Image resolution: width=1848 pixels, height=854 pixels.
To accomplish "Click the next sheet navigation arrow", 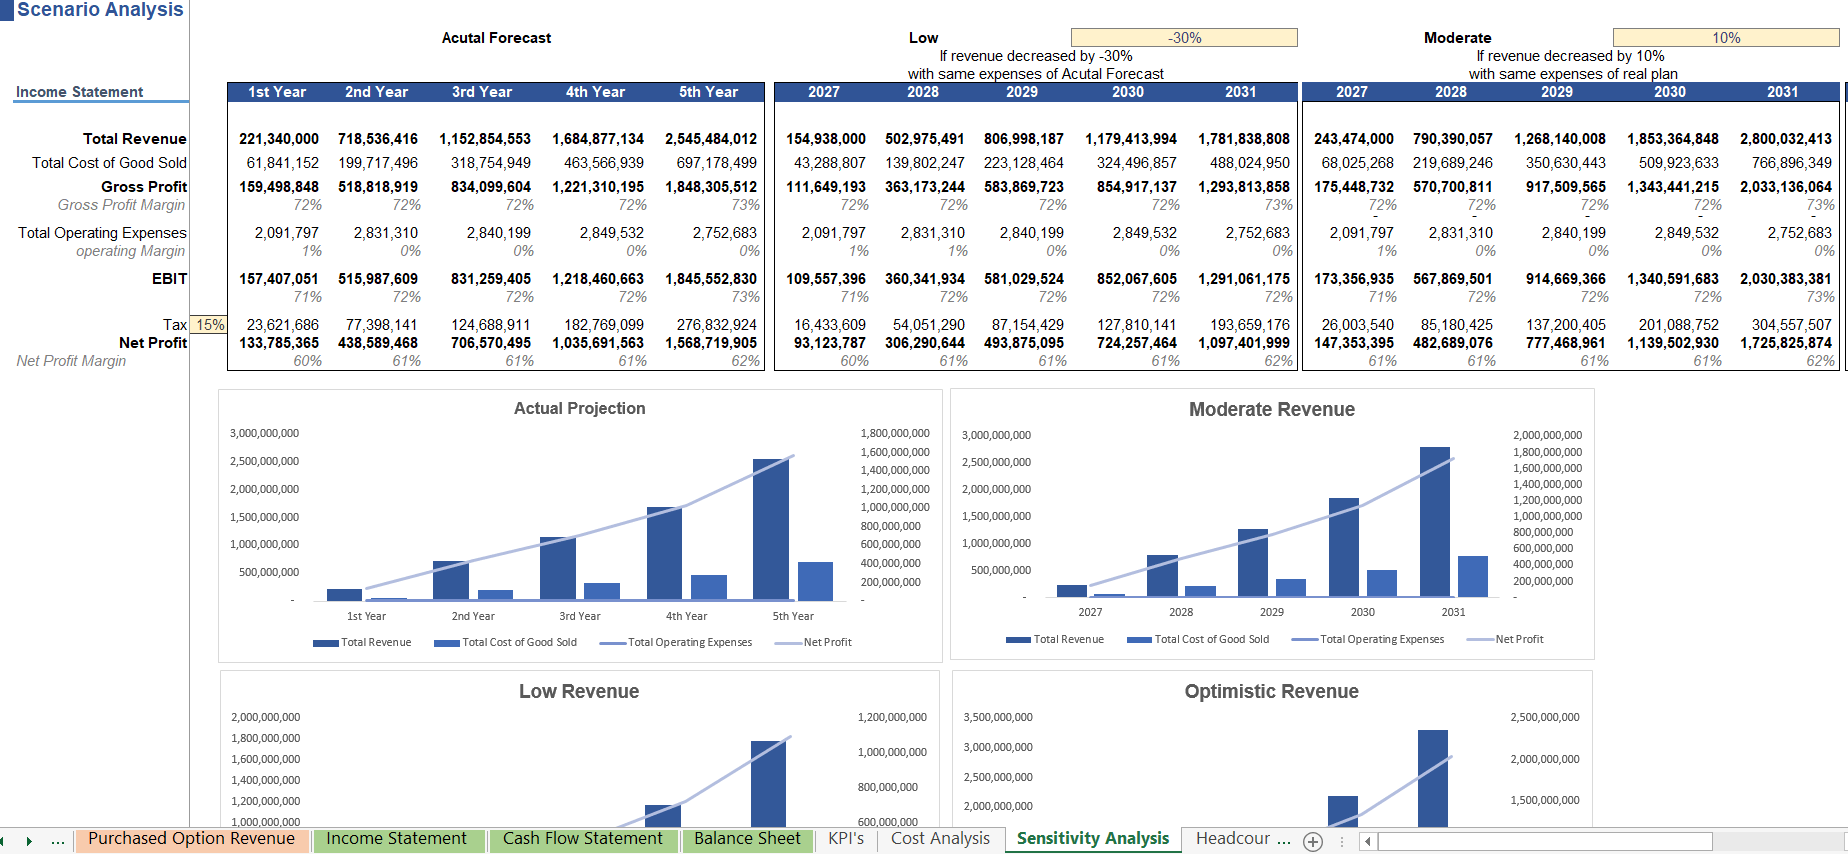I will [x=29, y=841].
